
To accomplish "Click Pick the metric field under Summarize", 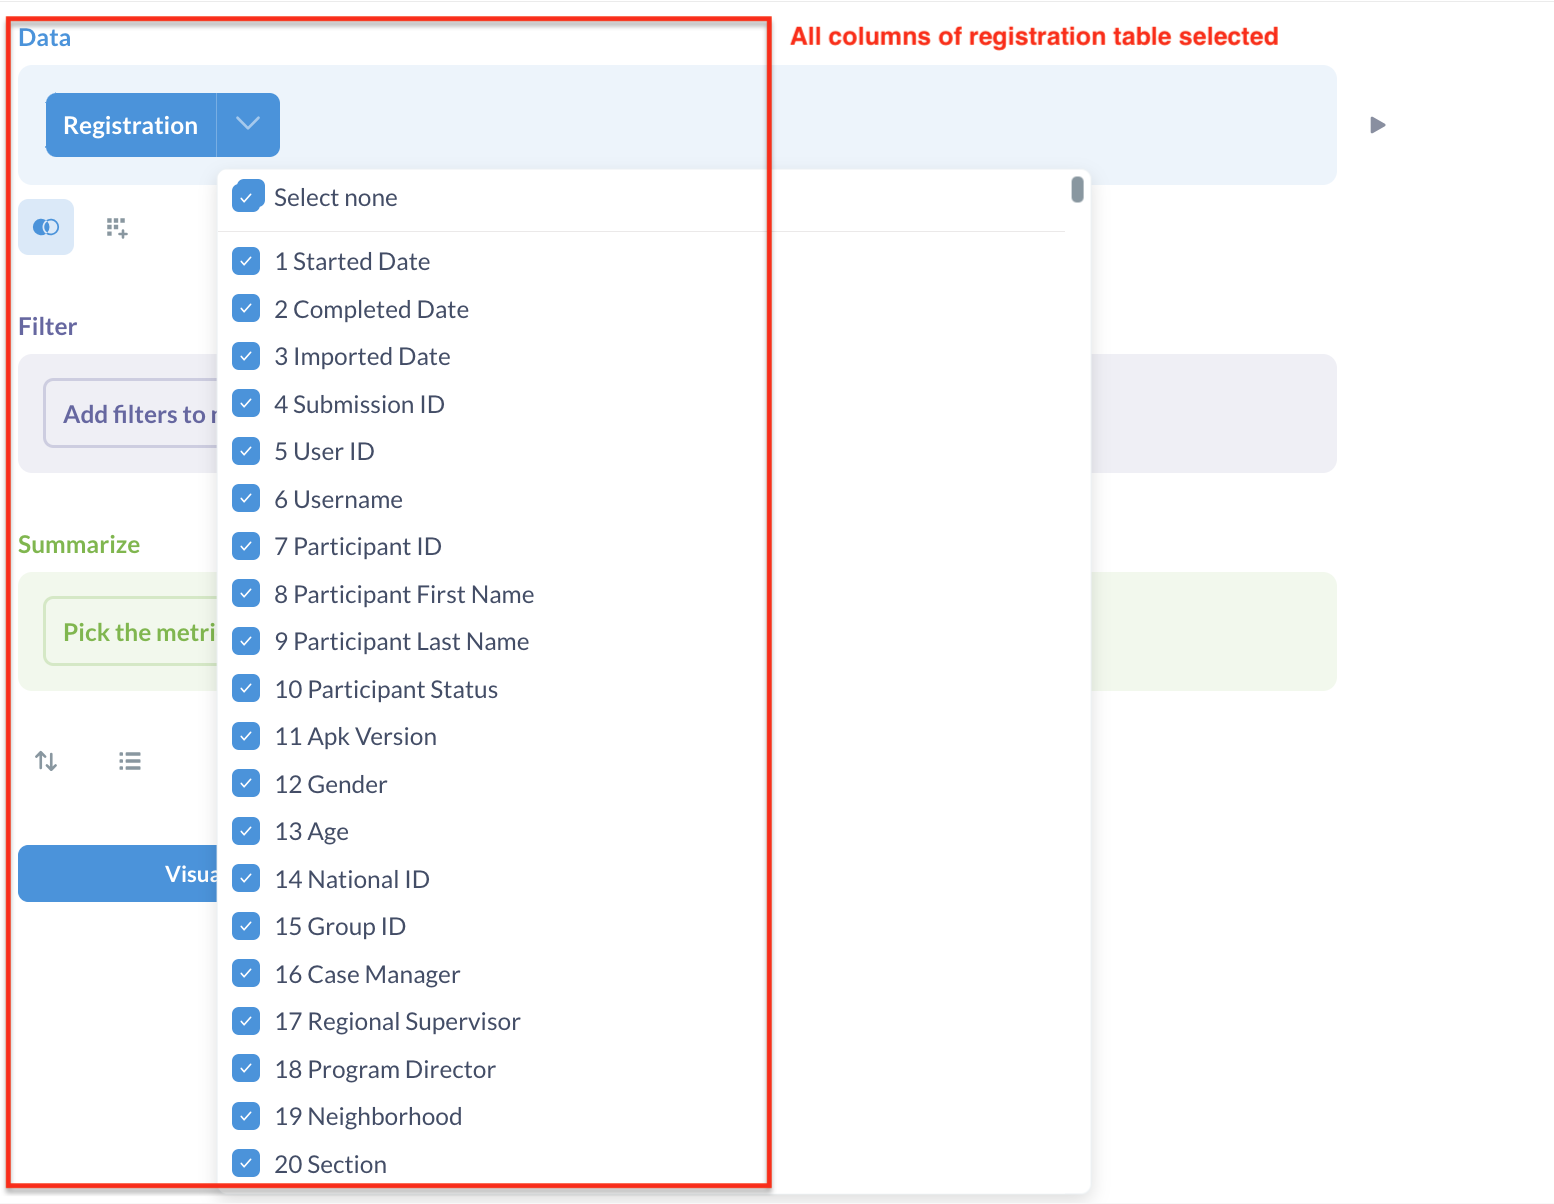I will (x=140, y=631).
